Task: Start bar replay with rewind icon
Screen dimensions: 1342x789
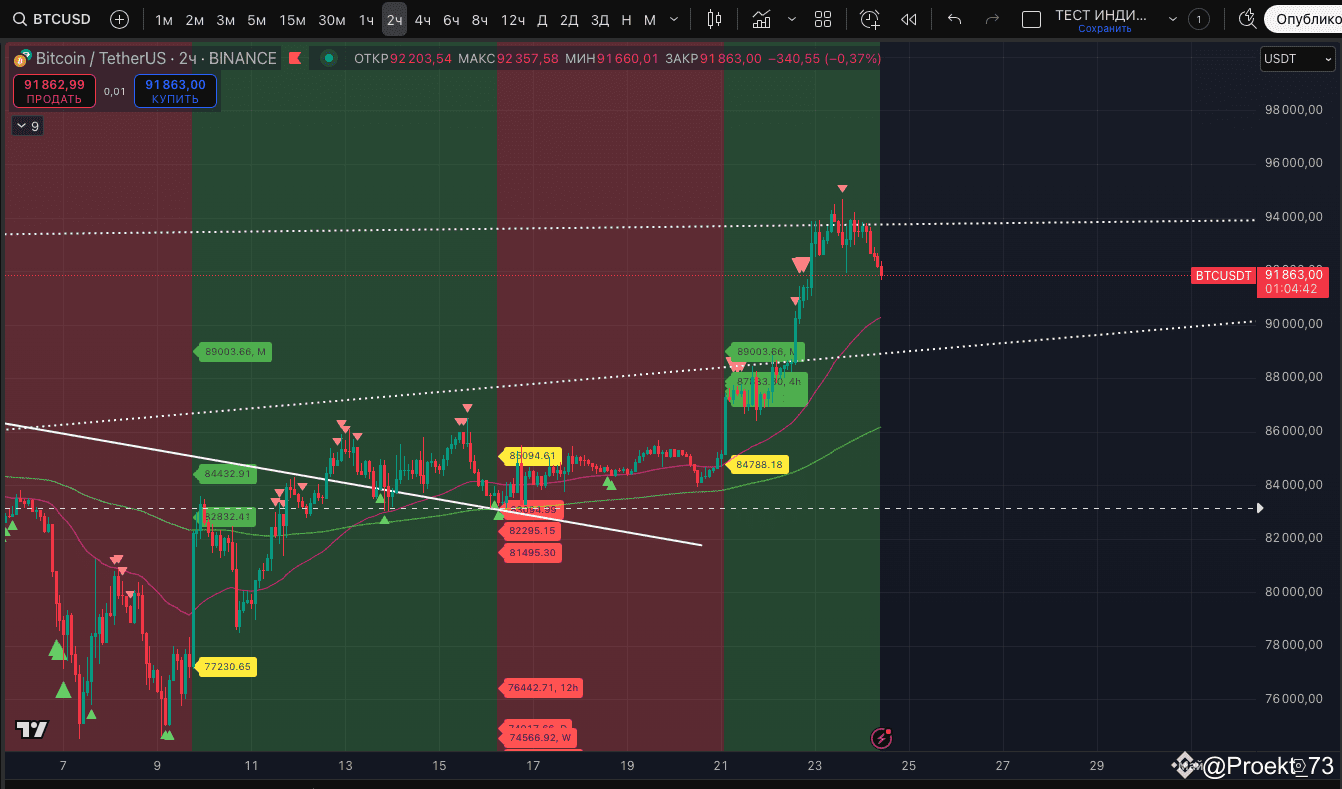Action: coord(909,19)
